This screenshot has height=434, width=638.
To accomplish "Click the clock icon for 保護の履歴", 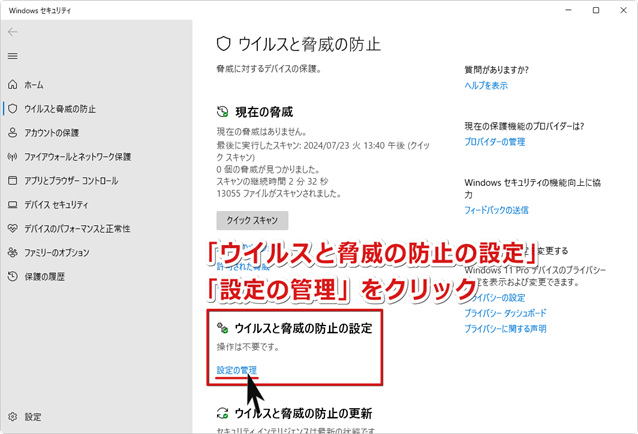I will click(x=13, y=277).
